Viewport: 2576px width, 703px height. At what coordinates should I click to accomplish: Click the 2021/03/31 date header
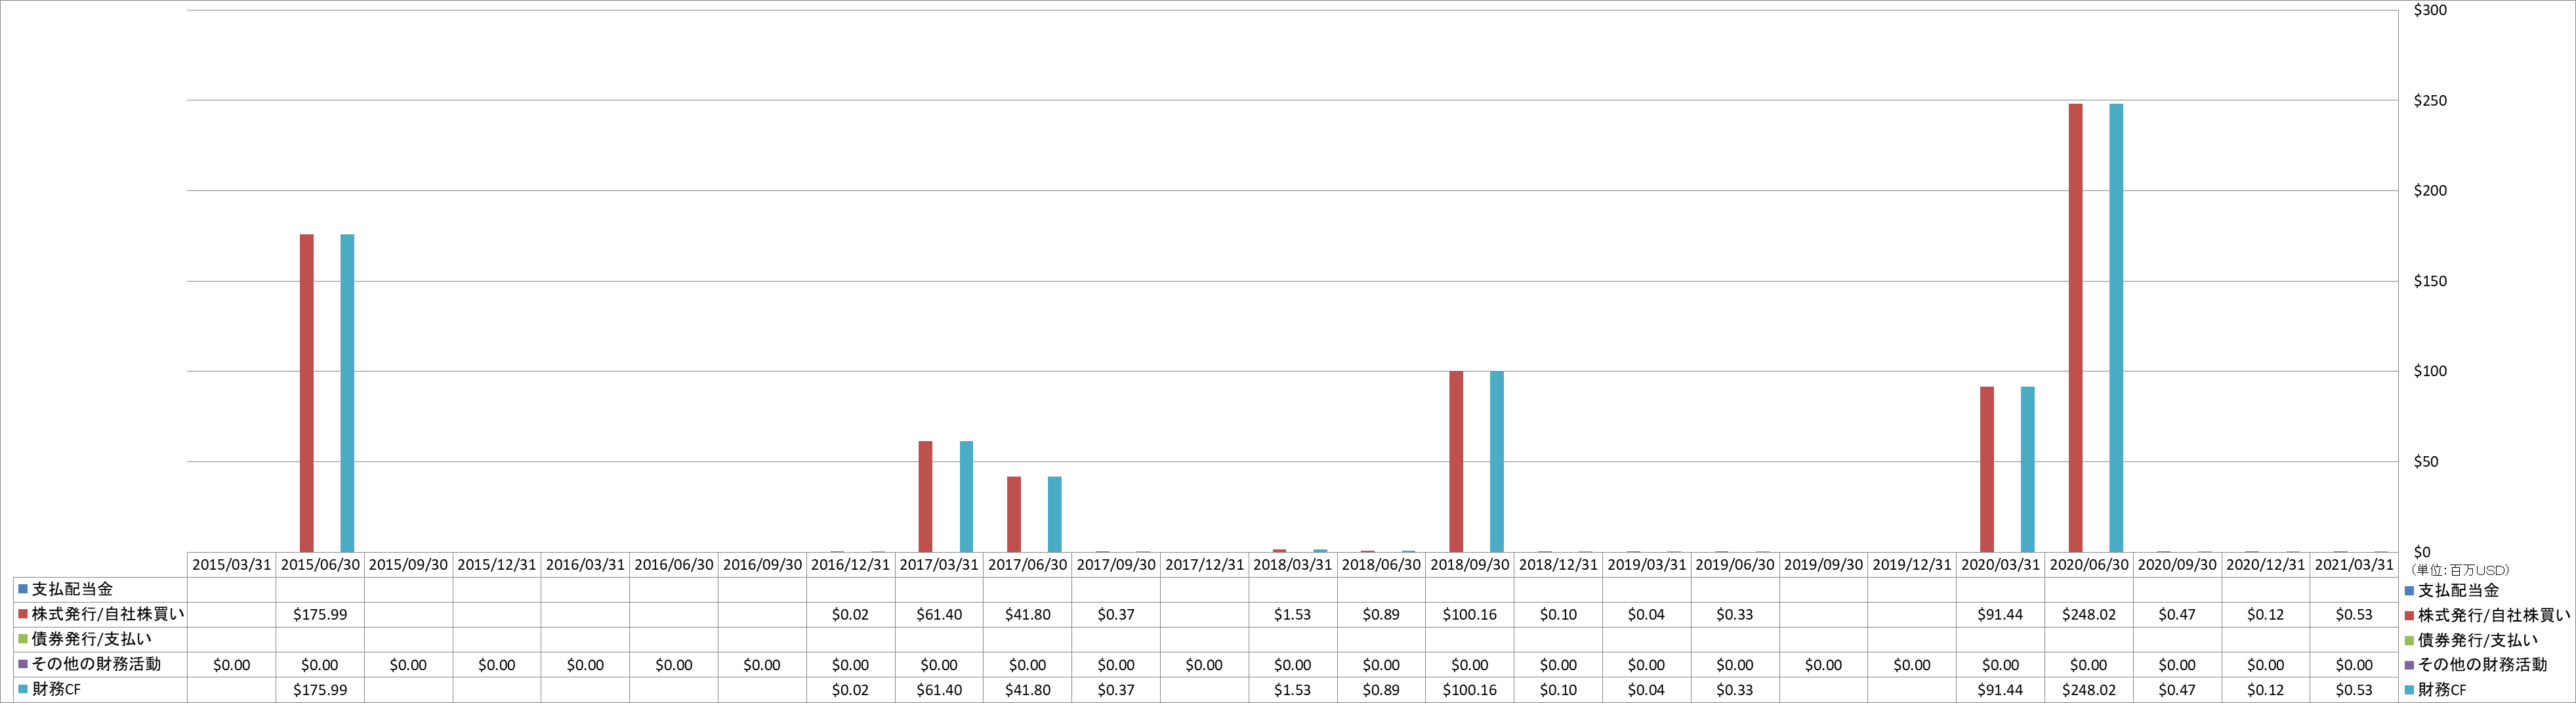[x=2354, y=564]
